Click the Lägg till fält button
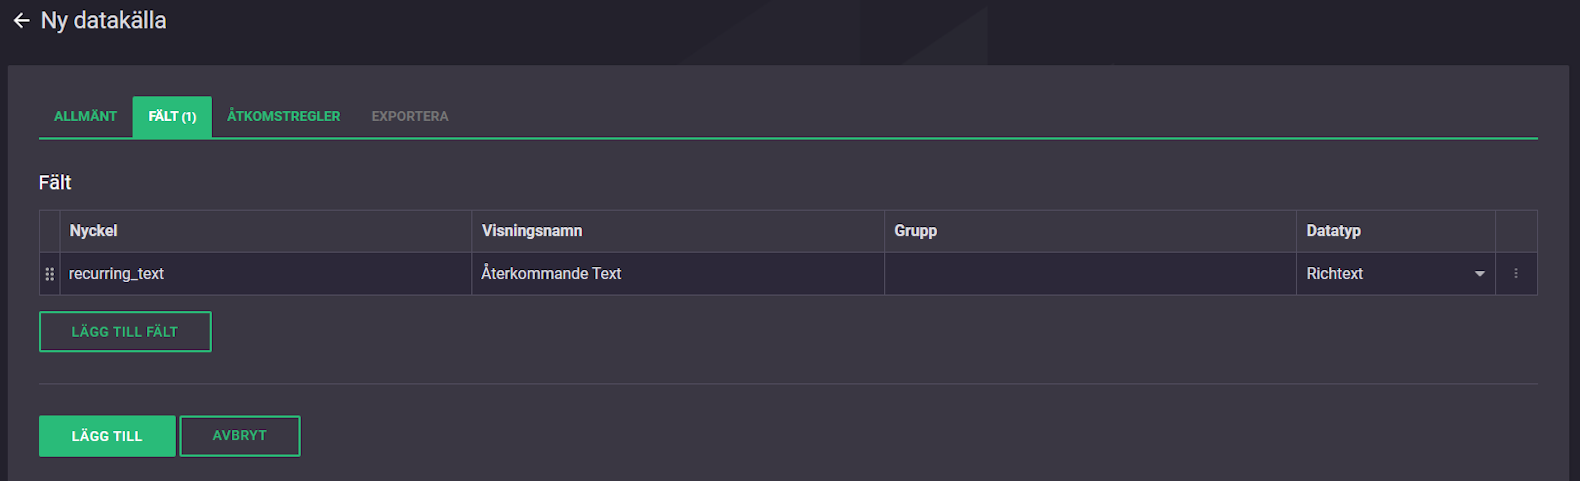The height and width of the screenshot is (481, 1580). click(x=125, y=332)
